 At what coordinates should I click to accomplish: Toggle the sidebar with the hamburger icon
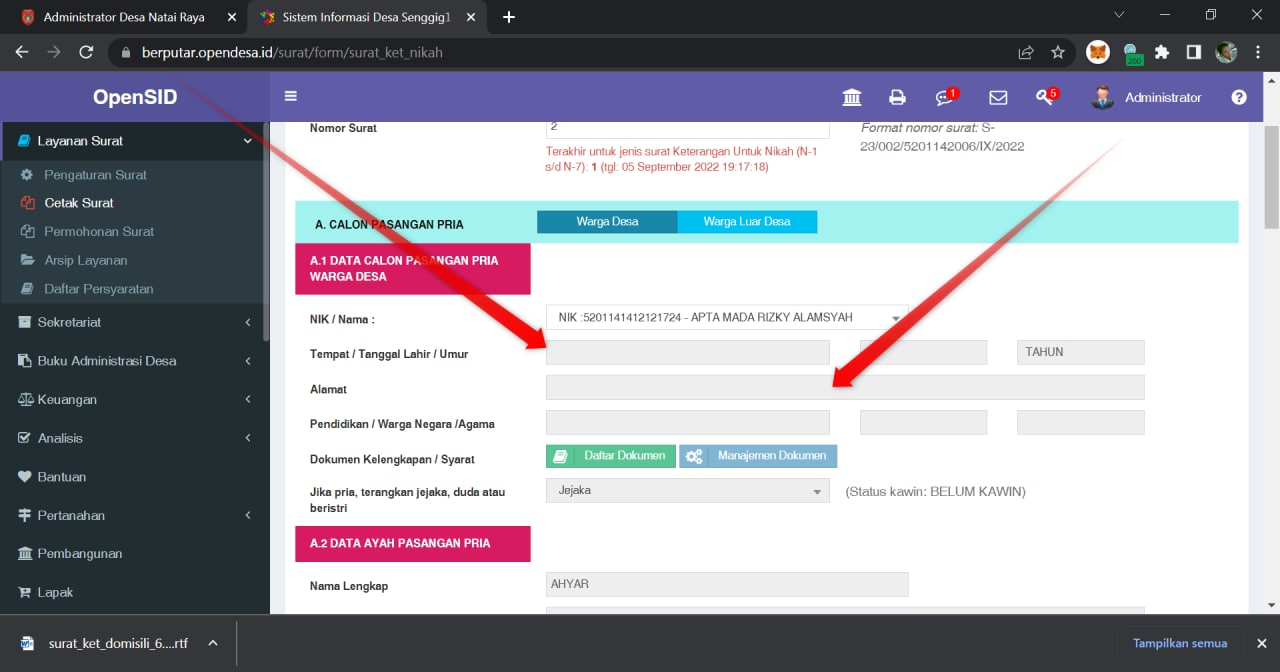[290, 97]
